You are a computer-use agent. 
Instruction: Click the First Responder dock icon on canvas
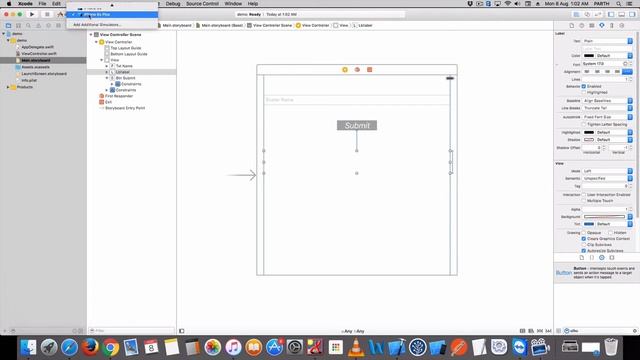(x=357, y=70)
